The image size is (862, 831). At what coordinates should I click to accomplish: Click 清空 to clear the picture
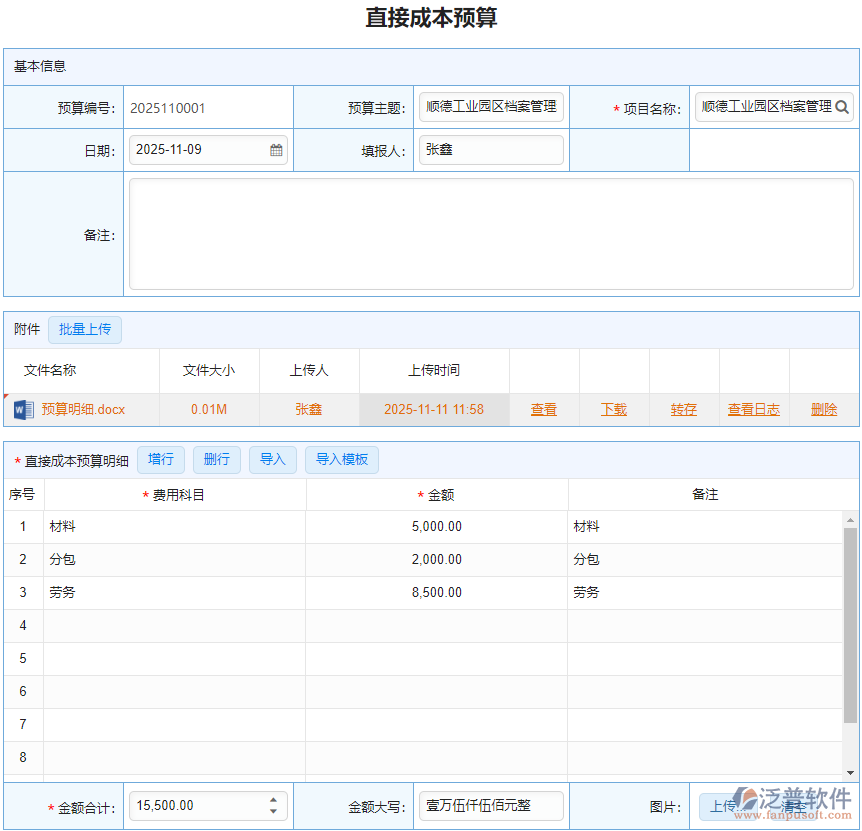pos(793,806)
